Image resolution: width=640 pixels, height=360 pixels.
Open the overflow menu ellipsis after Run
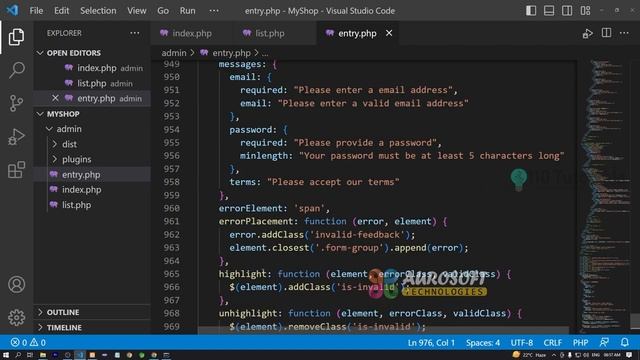click(214, 11)
